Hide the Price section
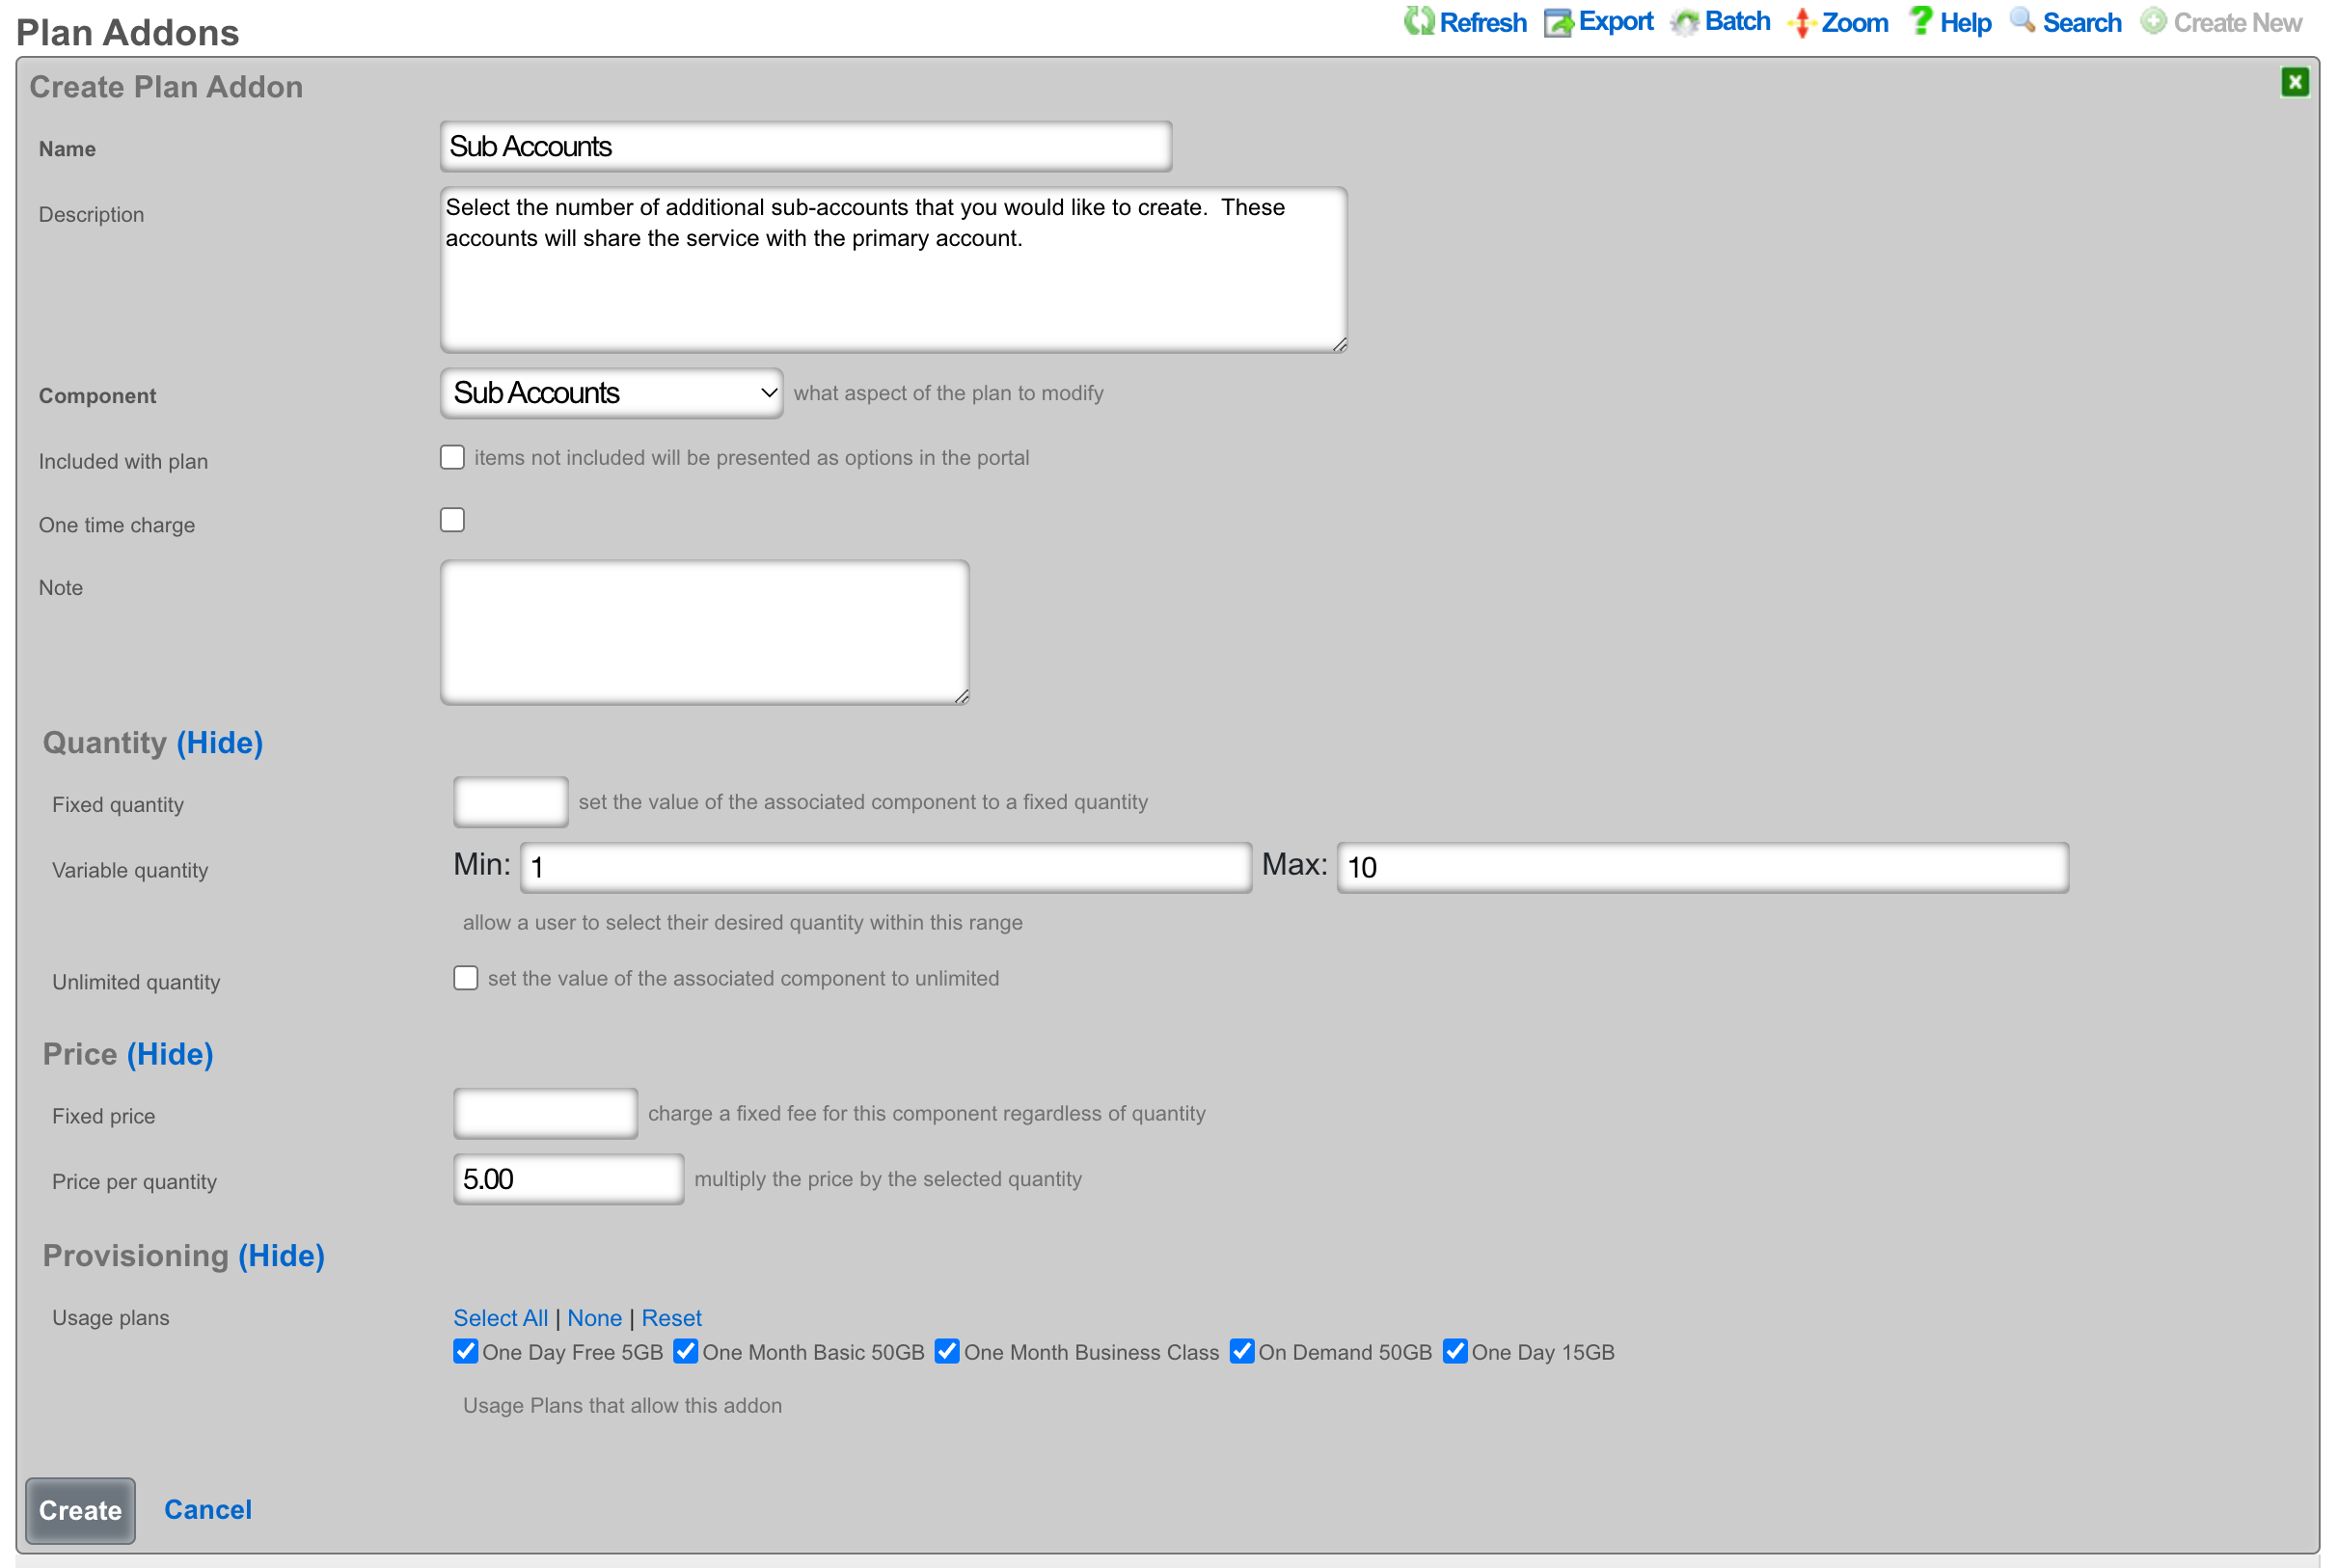Image resolution: width=2338 pixels, height=1568 pixels. [170, 1055]
